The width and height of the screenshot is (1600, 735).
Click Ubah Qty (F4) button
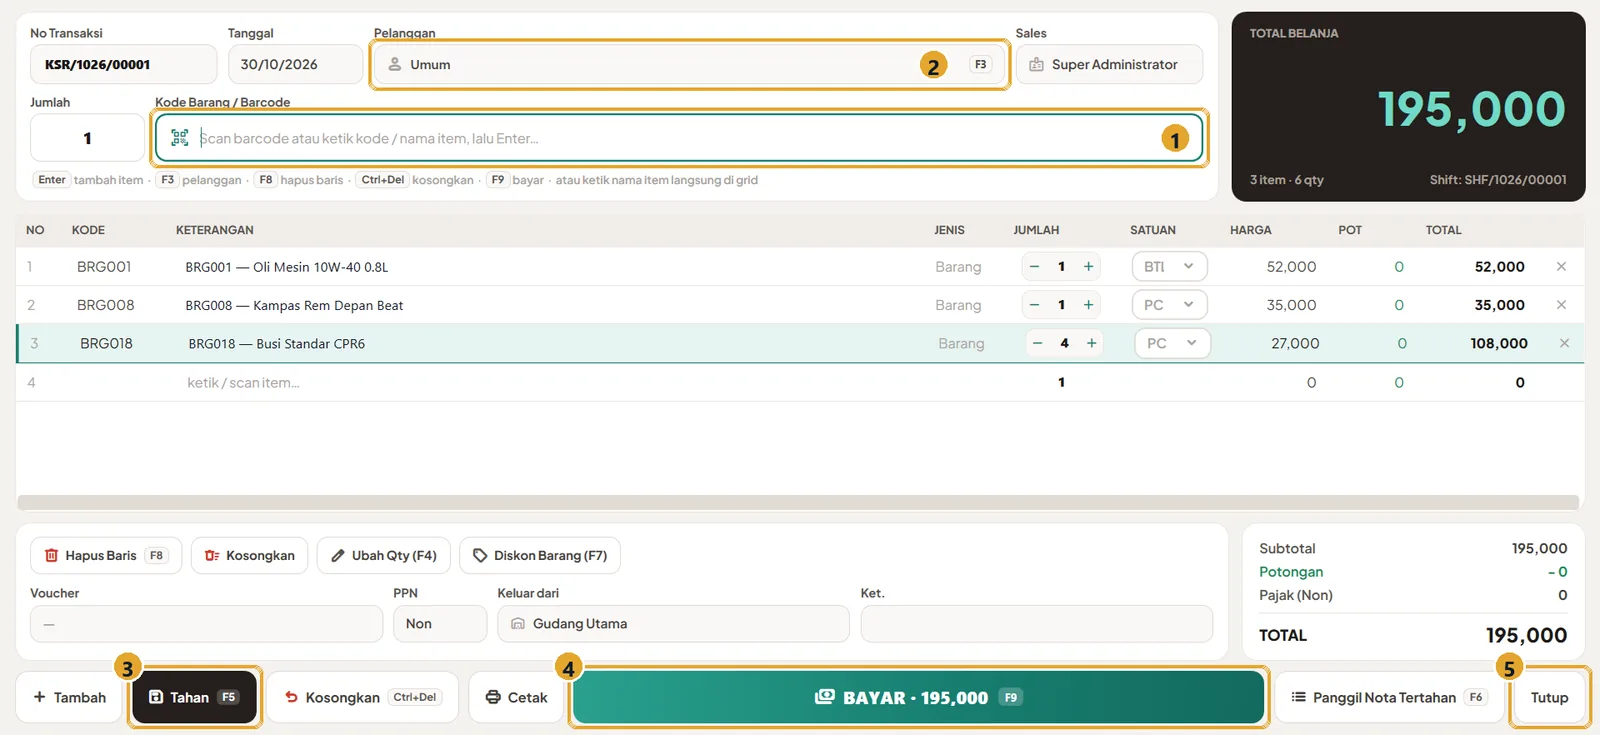coord(384,556)
